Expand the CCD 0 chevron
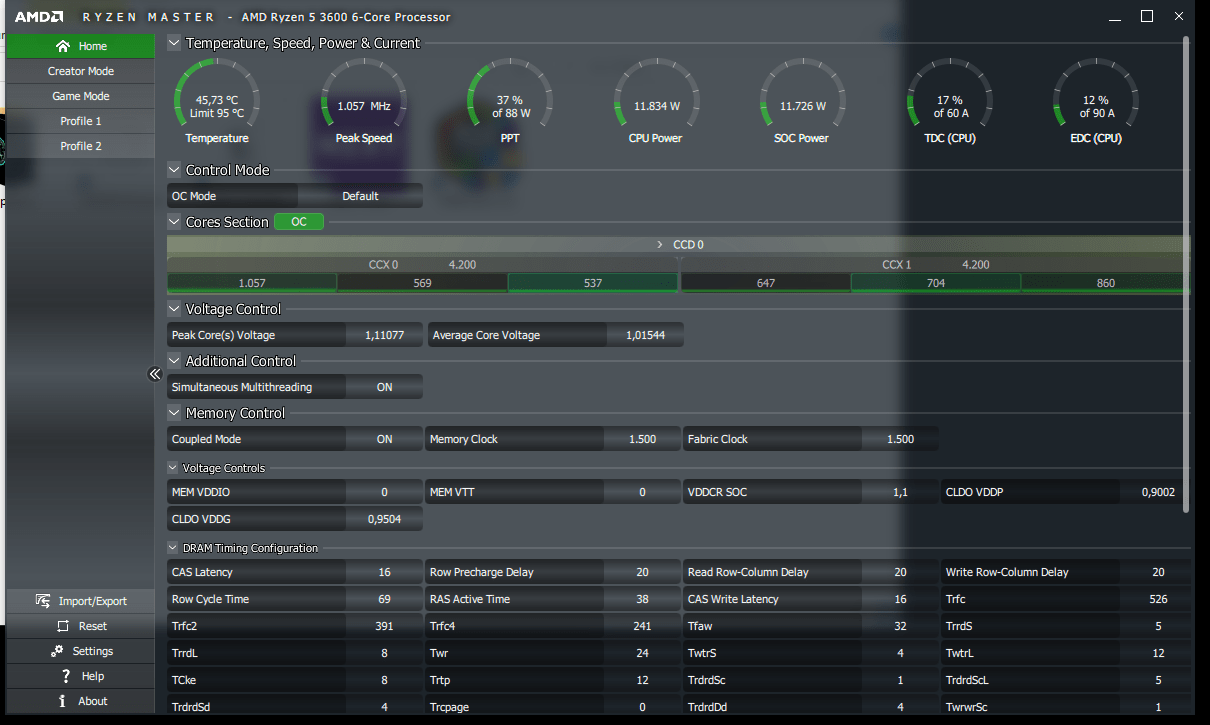 coord(660,244)
